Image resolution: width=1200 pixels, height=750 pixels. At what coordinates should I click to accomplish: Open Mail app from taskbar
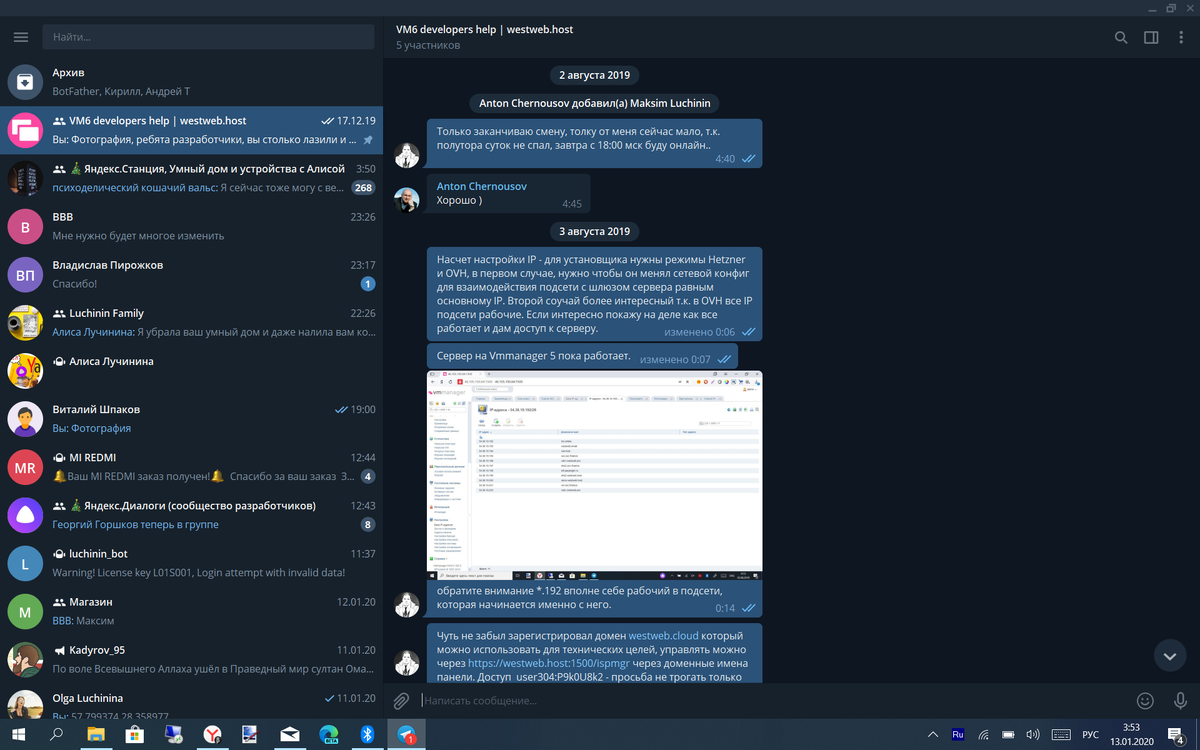pyautogui.click(x=289, y=735)
